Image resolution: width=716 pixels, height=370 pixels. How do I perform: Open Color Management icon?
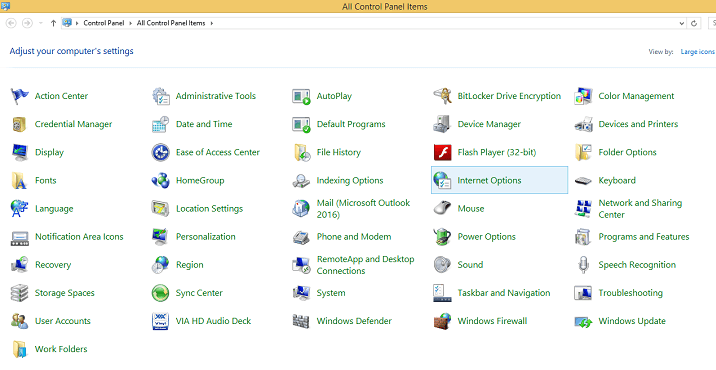pos(583,96)
